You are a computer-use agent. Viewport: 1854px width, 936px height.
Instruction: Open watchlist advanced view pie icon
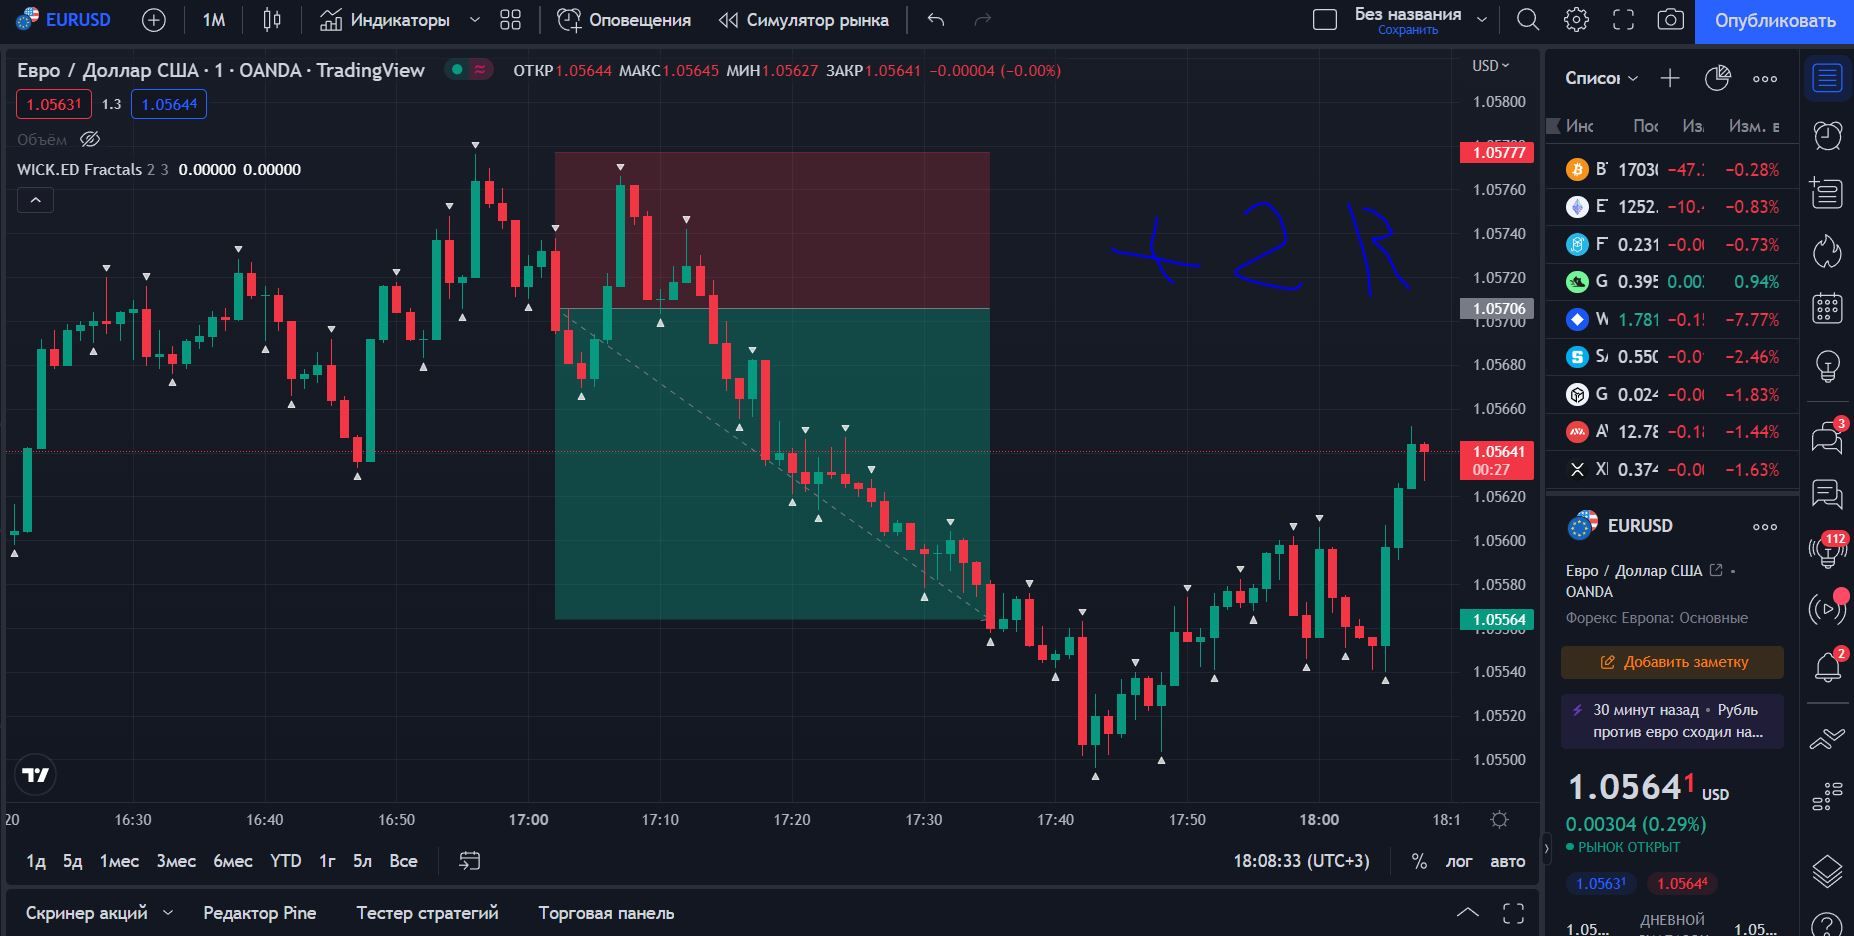pyautogui.click(x=1717, y=78)
